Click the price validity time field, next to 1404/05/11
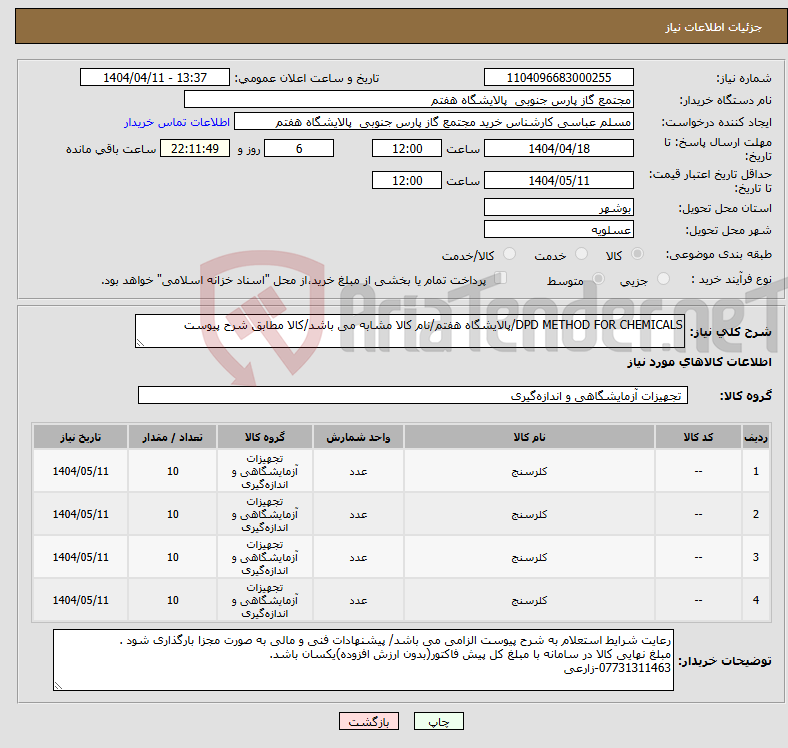 (x=407, y=180)
